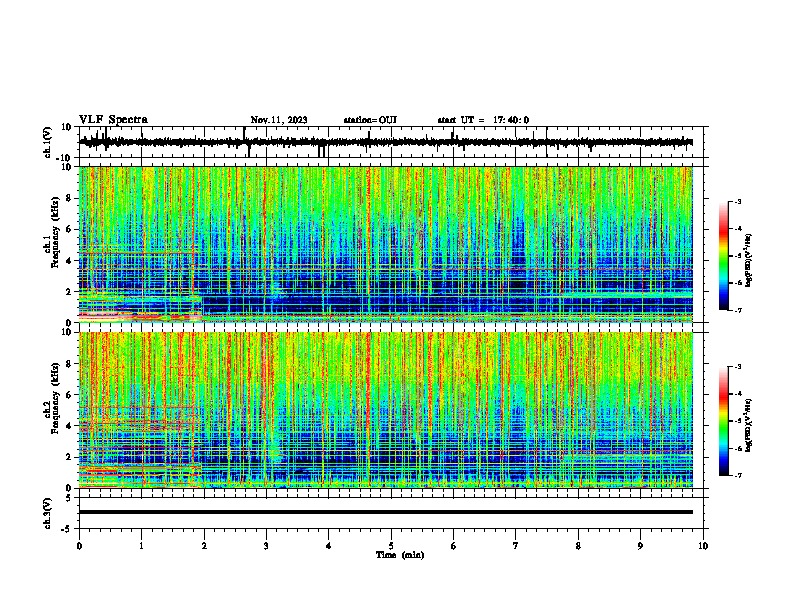The image size is (792, 612).
Task: Click the "-7" label on ch.1 color bar
Action: pos(737,310)
